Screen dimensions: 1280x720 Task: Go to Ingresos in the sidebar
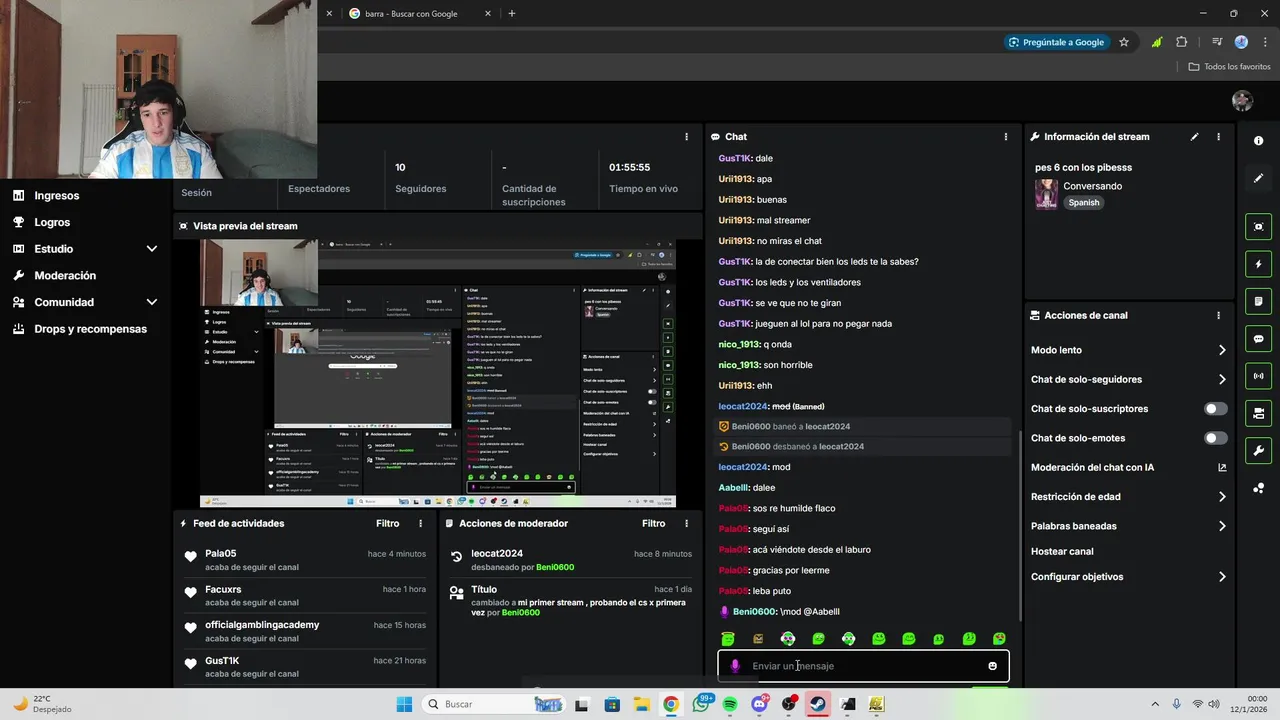point(56,196)
